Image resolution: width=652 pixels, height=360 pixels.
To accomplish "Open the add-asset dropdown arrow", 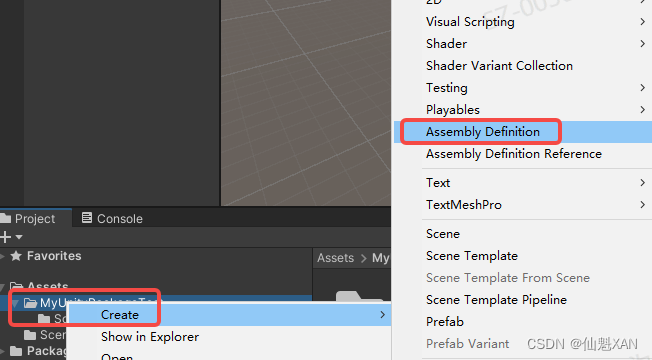I will [x=19, y=237].
